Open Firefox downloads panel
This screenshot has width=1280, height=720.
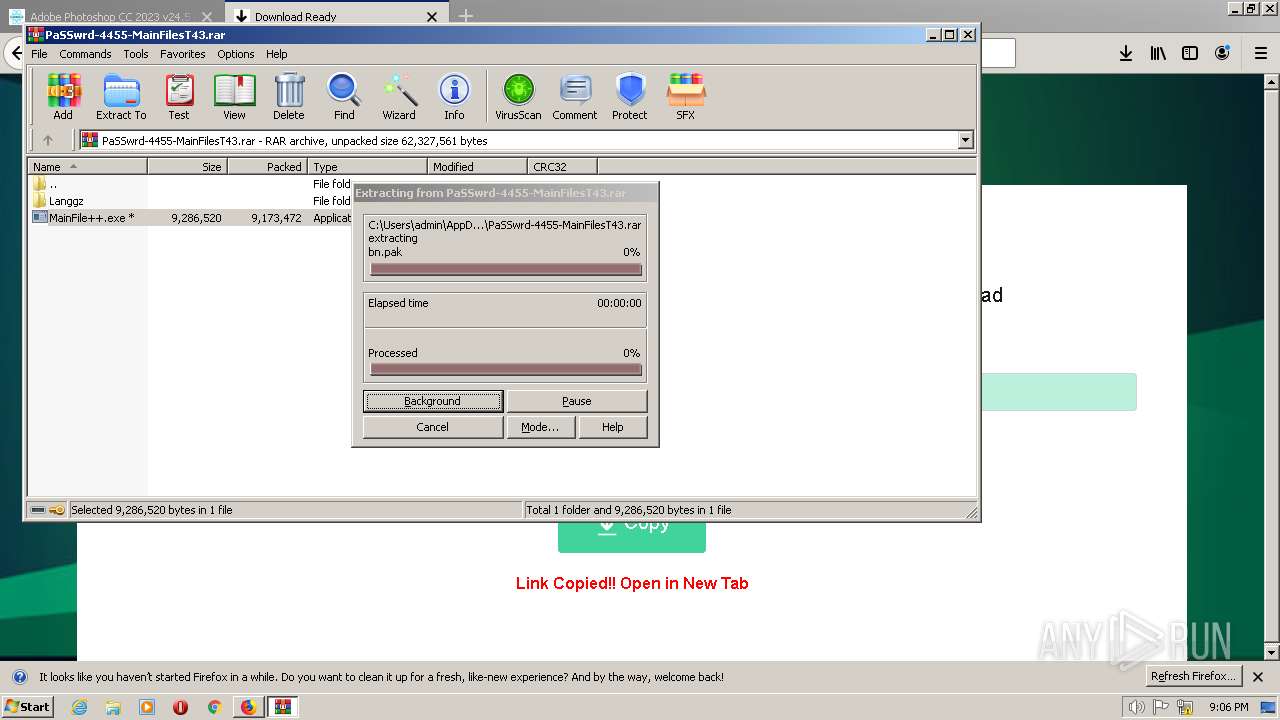pyautogui.click(x=1126, y=54)
